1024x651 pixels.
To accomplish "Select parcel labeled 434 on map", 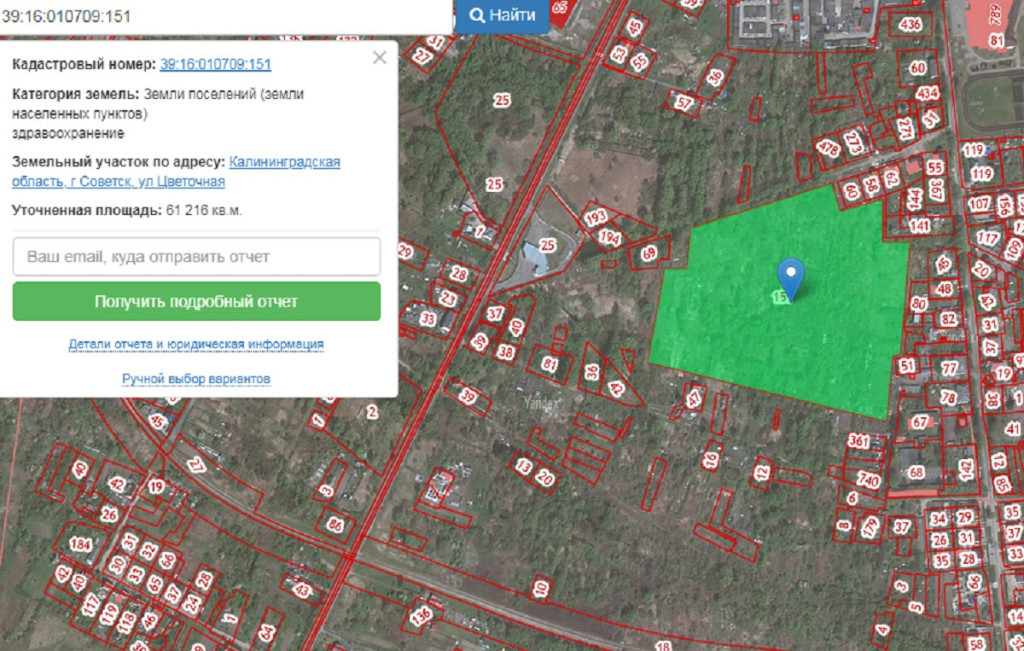I will (x=927, y=93).
